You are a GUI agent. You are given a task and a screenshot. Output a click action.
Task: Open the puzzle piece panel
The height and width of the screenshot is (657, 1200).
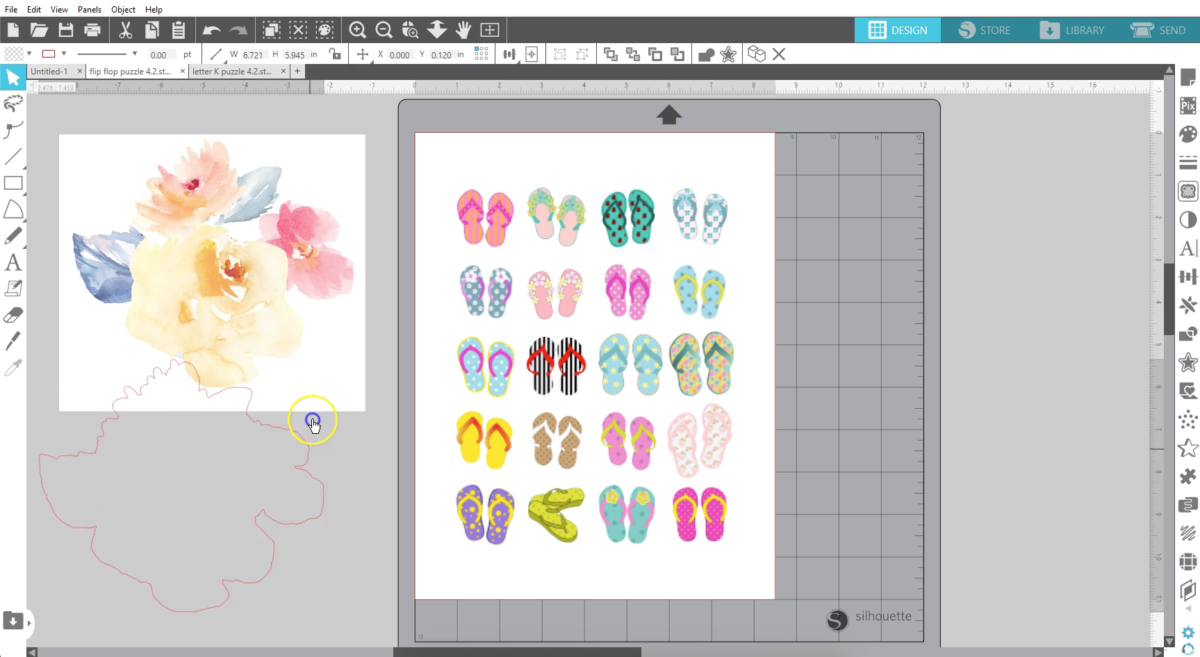coord(1188,476)
